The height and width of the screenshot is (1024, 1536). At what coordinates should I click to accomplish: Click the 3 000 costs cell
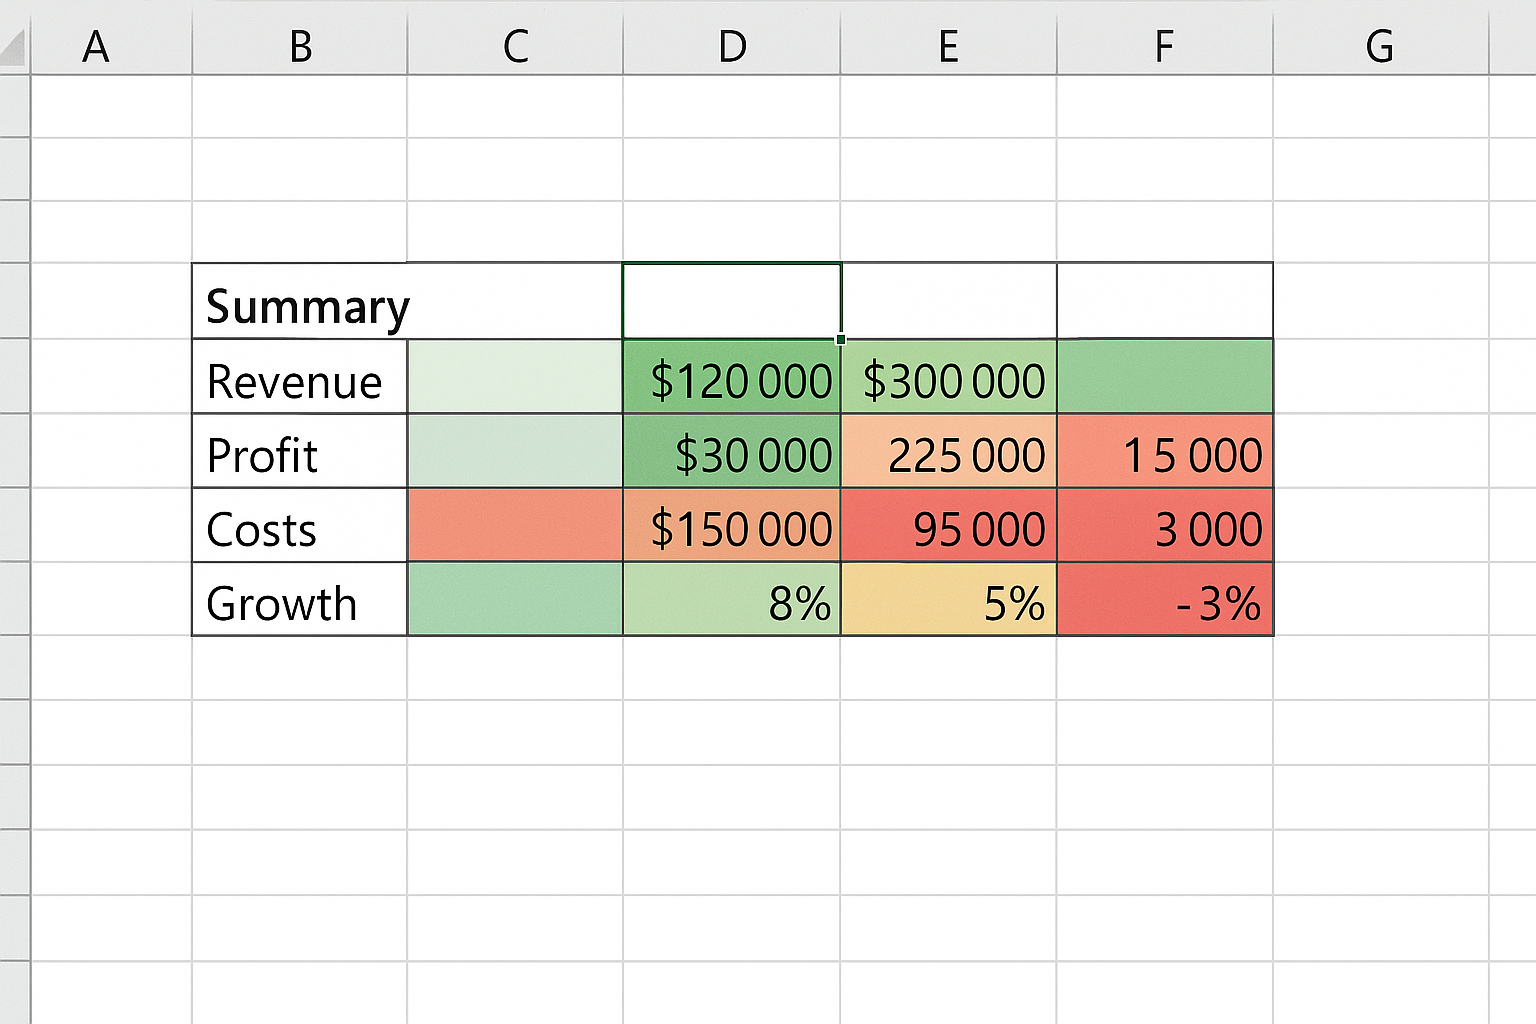pyautogui.click(x=1165, y=525)
